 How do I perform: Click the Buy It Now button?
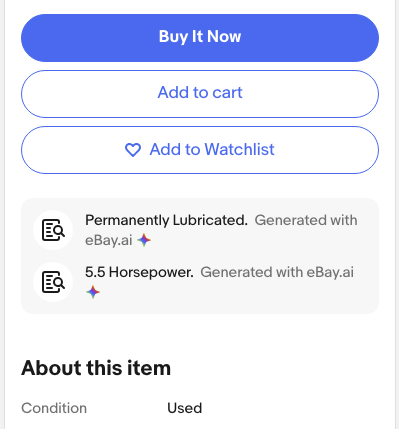coord(200,38)
